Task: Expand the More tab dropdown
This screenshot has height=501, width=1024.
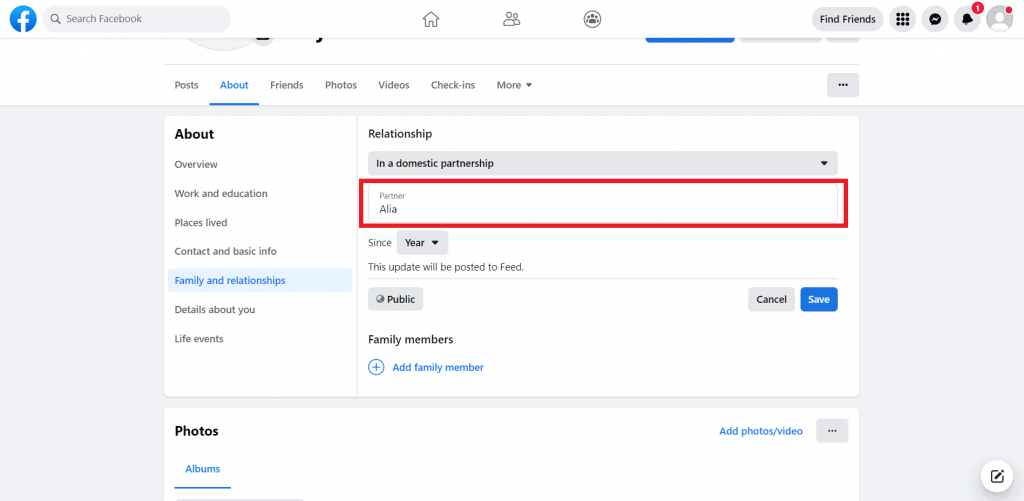Action: 514,85
